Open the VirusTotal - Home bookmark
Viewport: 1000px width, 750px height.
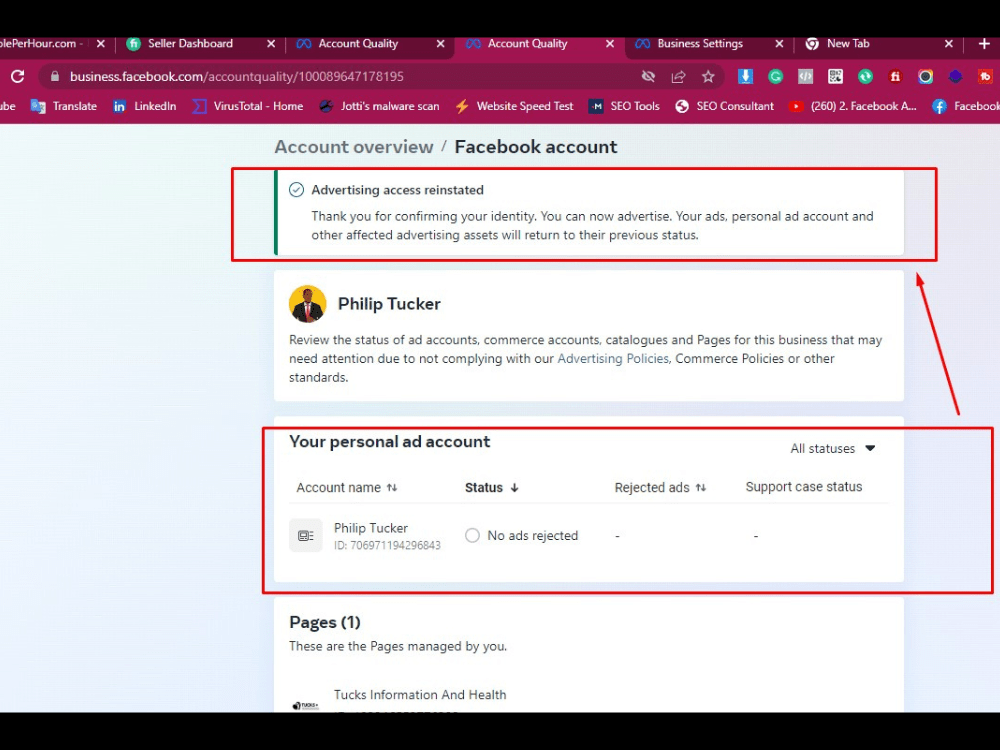[248, 106]
